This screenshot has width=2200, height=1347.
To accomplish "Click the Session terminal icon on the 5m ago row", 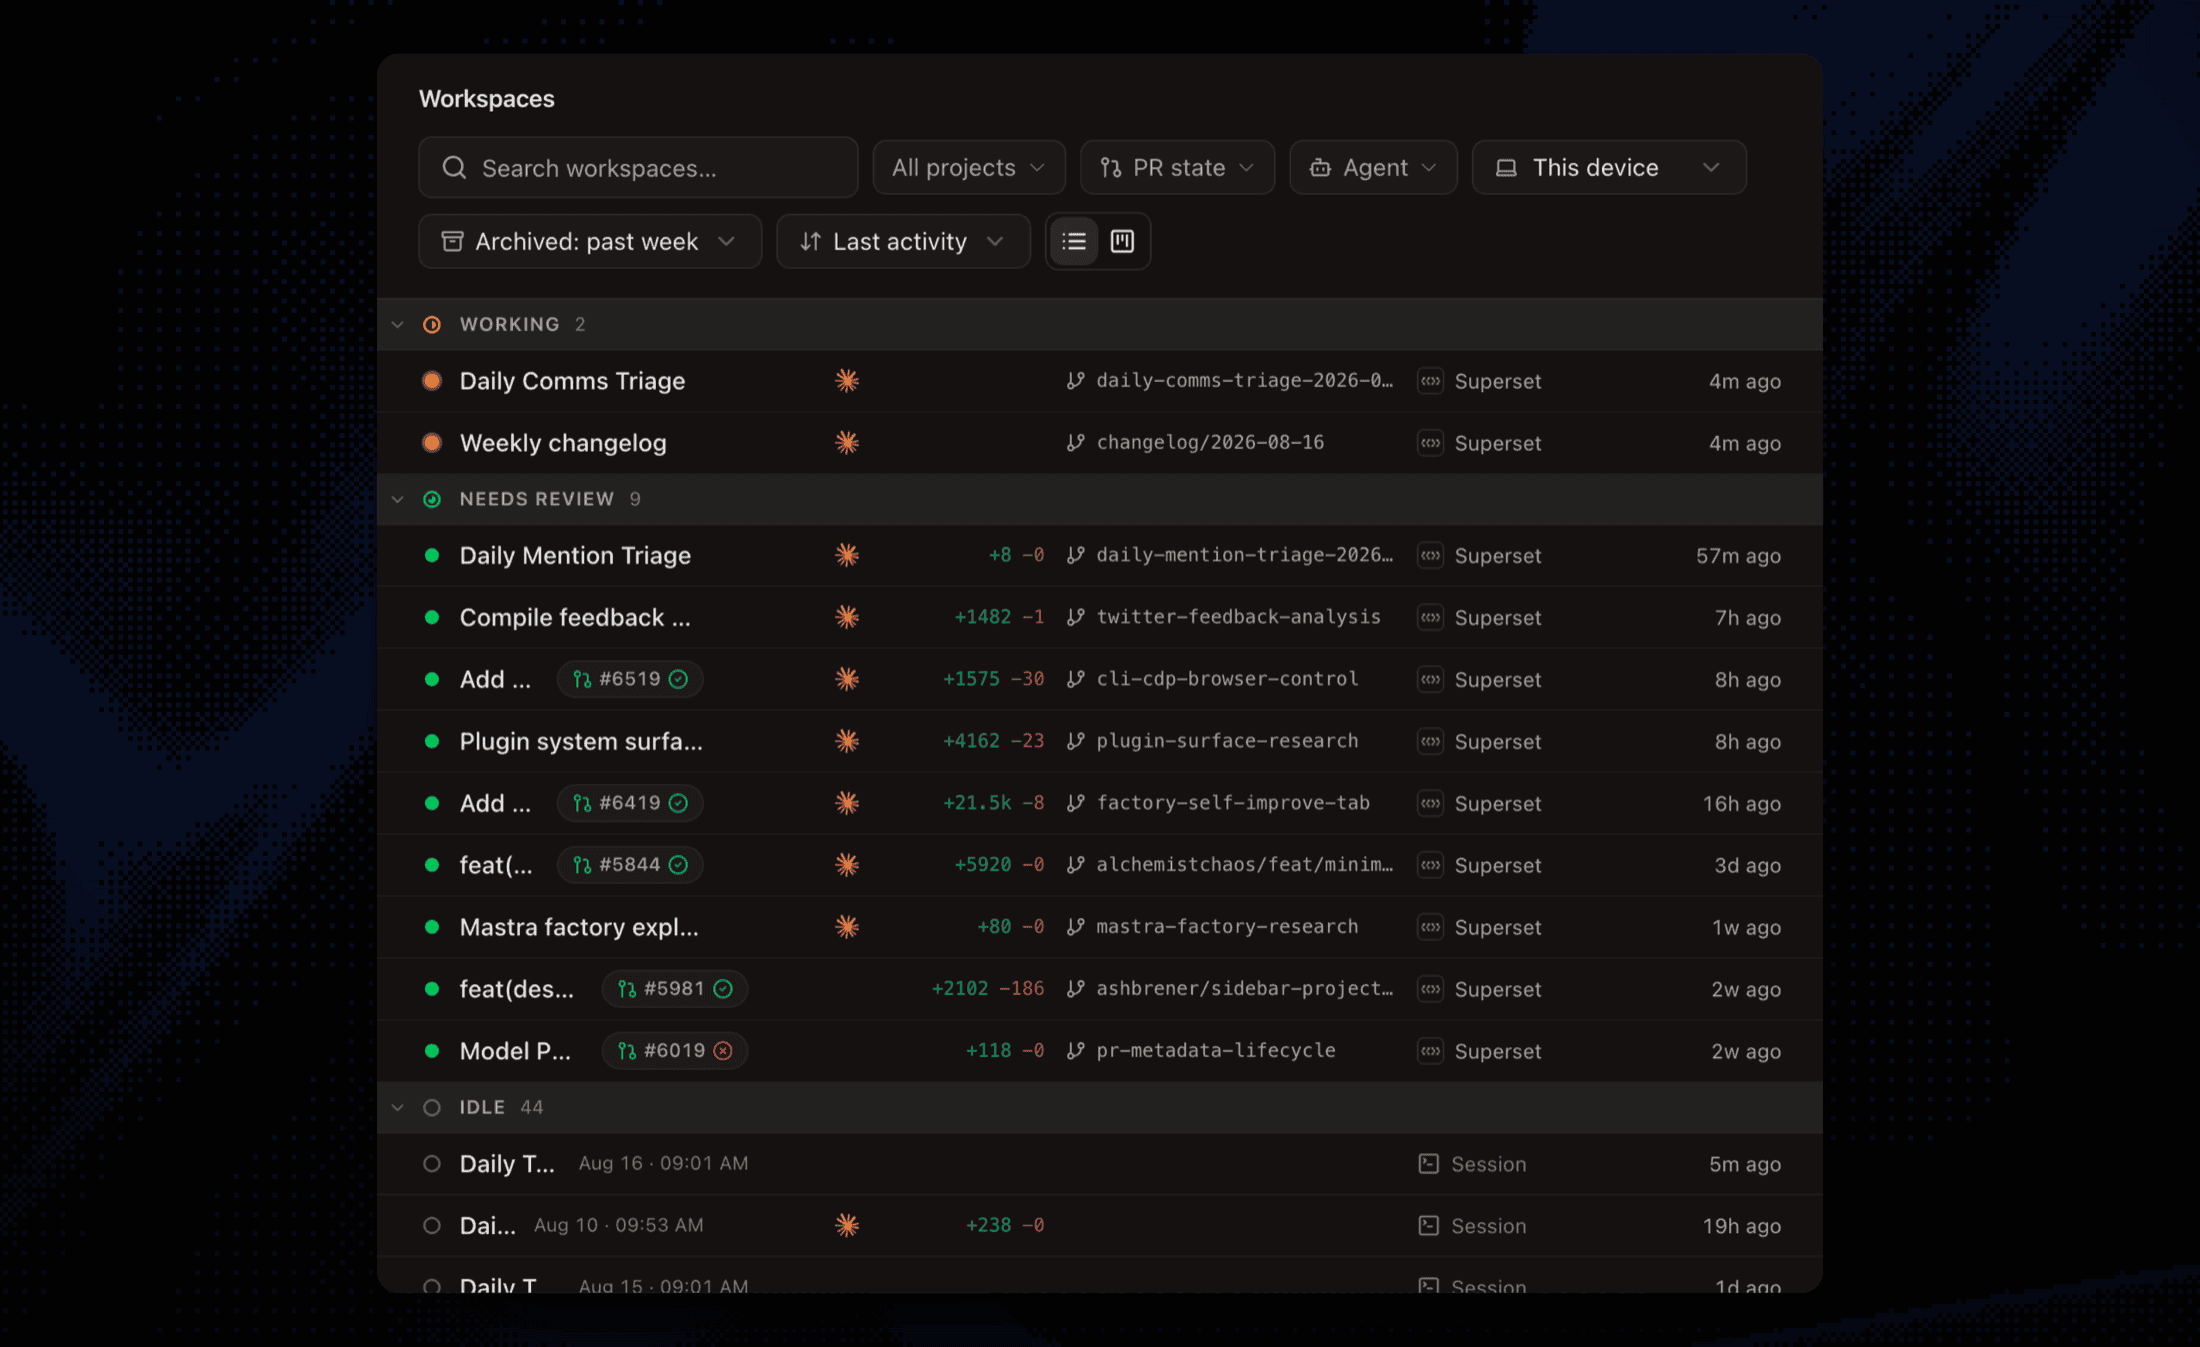I will click(x=1429, y=1163).
